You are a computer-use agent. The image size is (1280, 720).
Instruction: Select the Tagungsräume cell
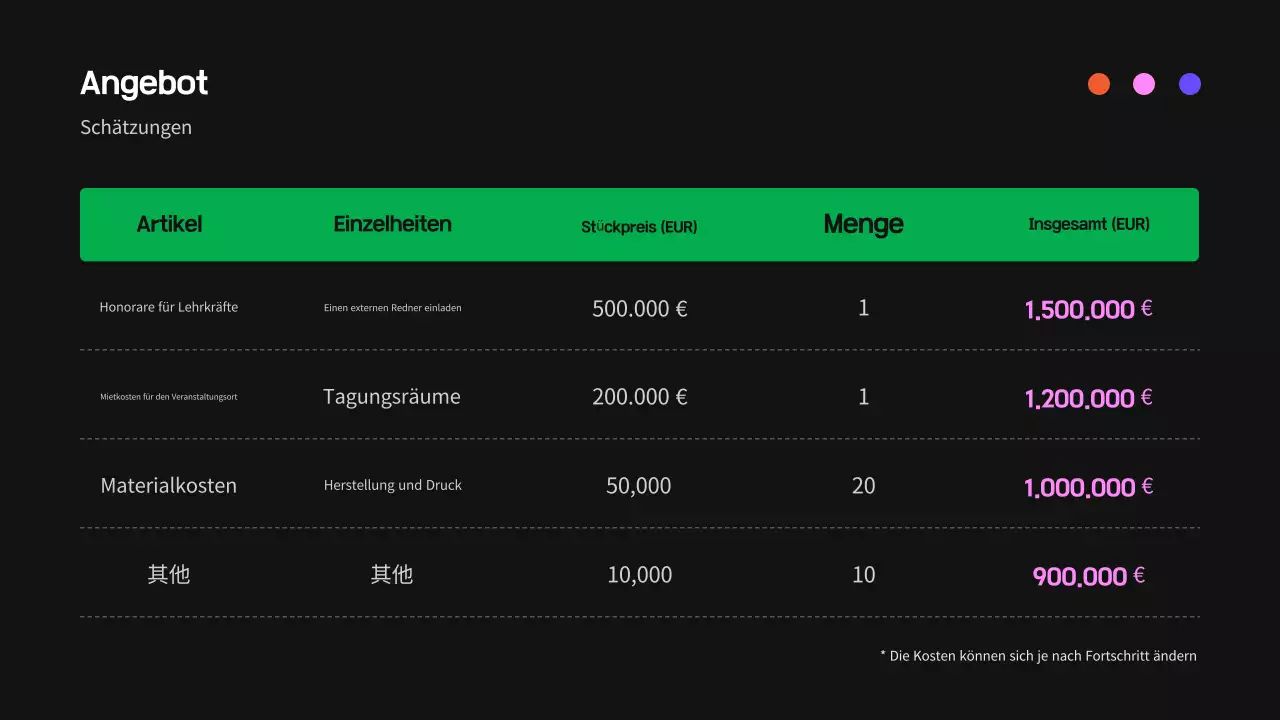click(392, 397)
